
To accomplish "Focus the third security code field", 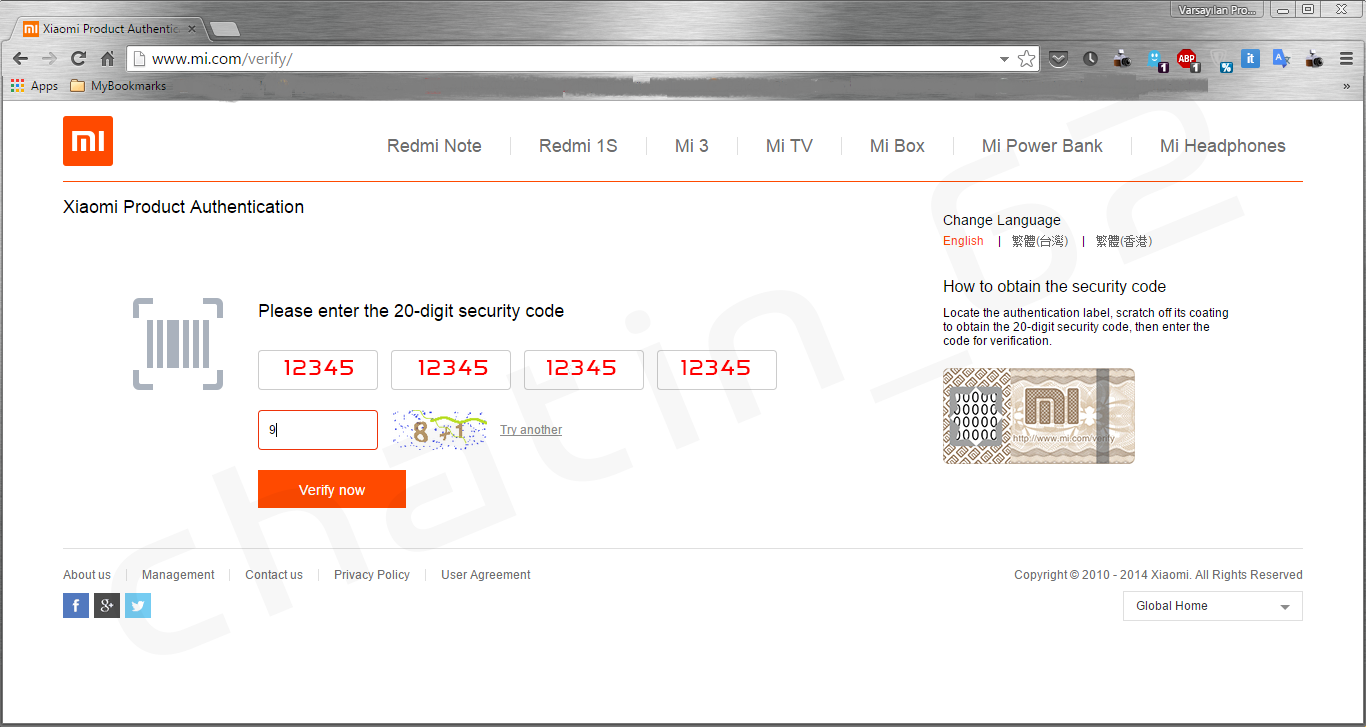I will tap(584, 370).
